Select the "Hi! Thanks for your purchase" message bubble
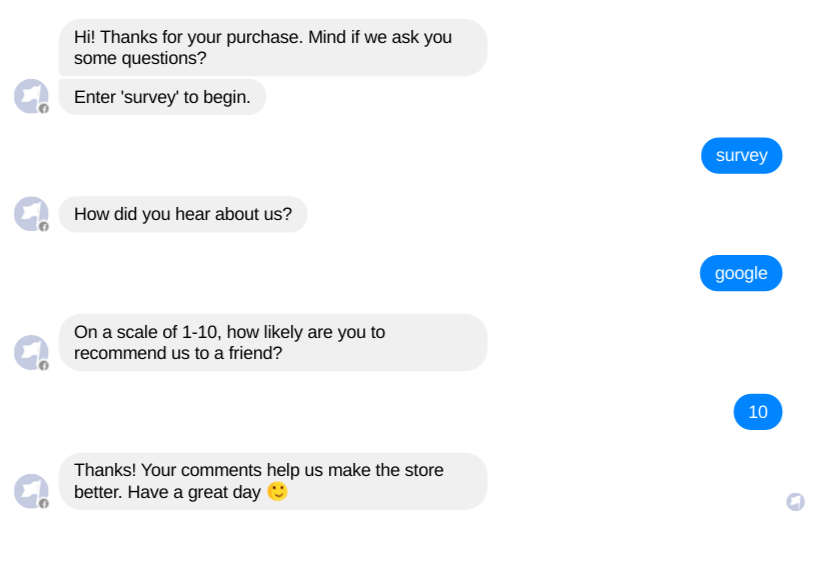The image size is (814, 574). pyautogui.click(x=273, y=48)
